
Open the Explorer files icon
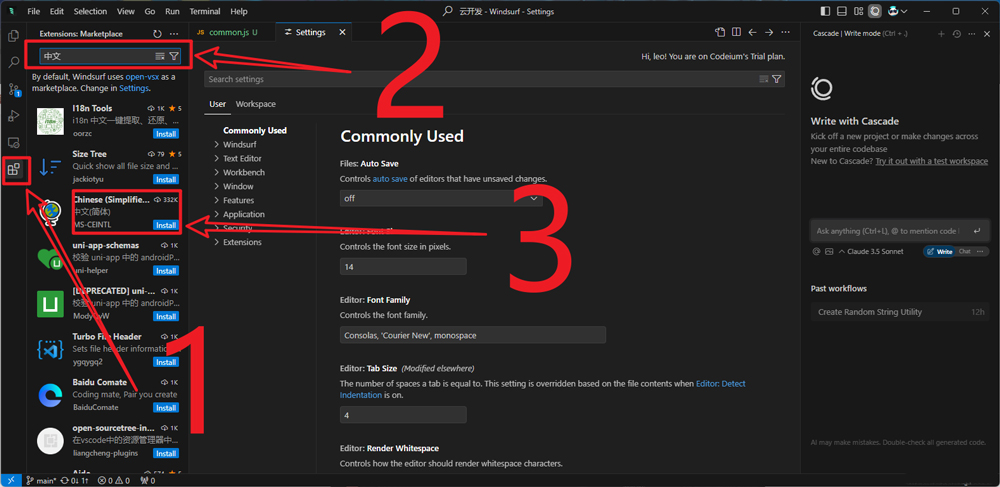point(14,36)
